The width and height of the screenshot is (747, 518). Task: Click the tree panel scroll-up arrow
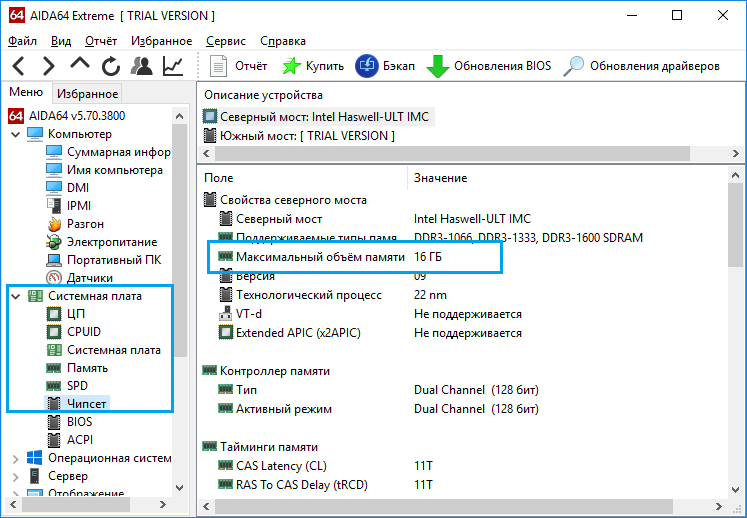(x=180, y=116)
